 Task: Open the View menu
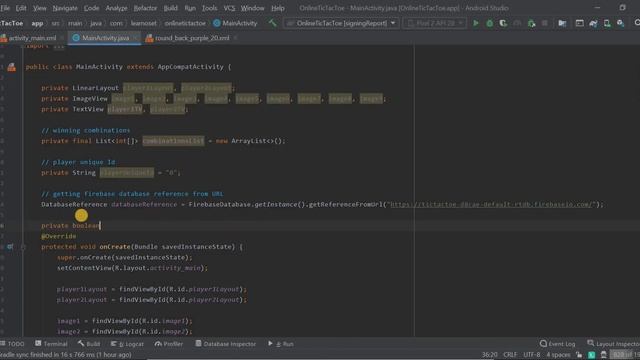pos(40,8)
